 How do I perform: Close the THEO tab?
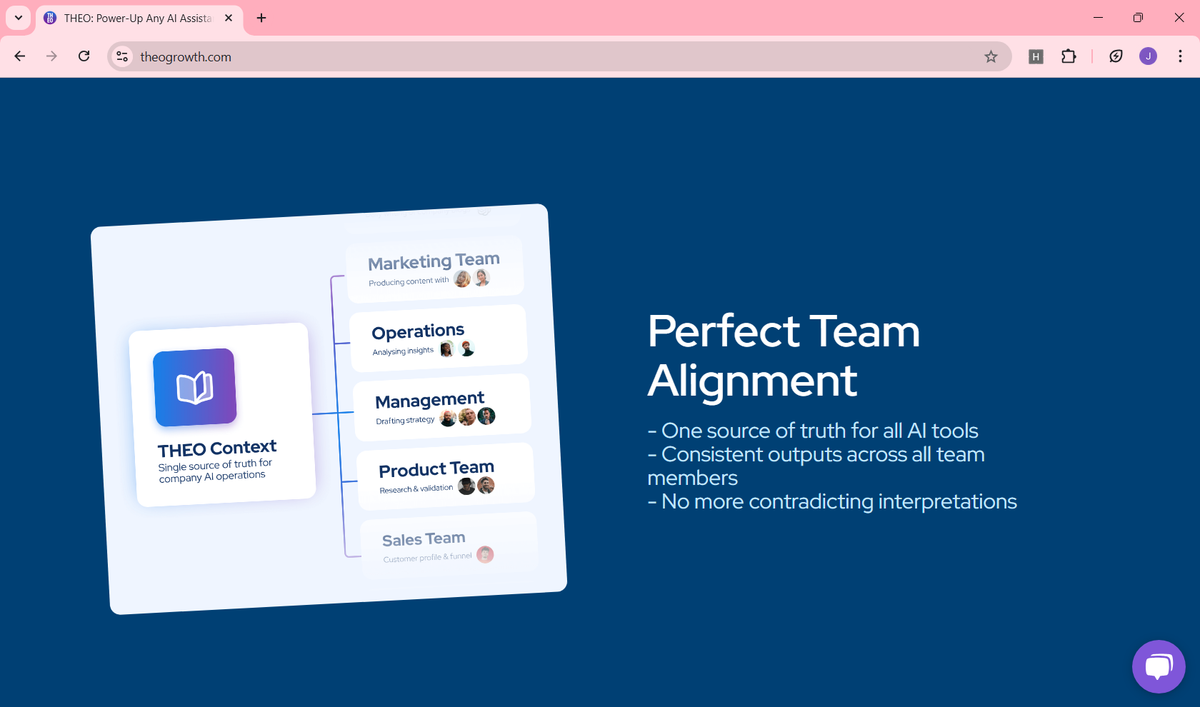point(228,18)
